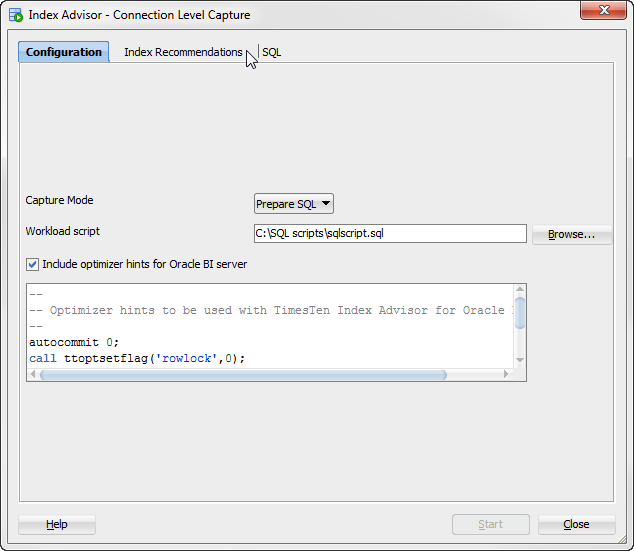Image resolution: width=634 pixels, height=551 pixels.
Task: Click the Close button at bottom
Action: [577, 524]
